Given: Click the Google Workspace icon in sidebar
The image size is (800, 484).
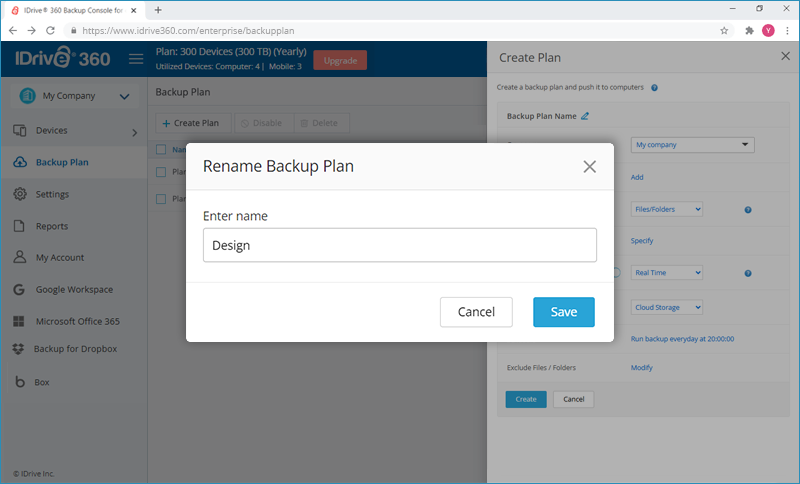Looking at the screenshot, I should pyautogui.click(x=19, y=290).
